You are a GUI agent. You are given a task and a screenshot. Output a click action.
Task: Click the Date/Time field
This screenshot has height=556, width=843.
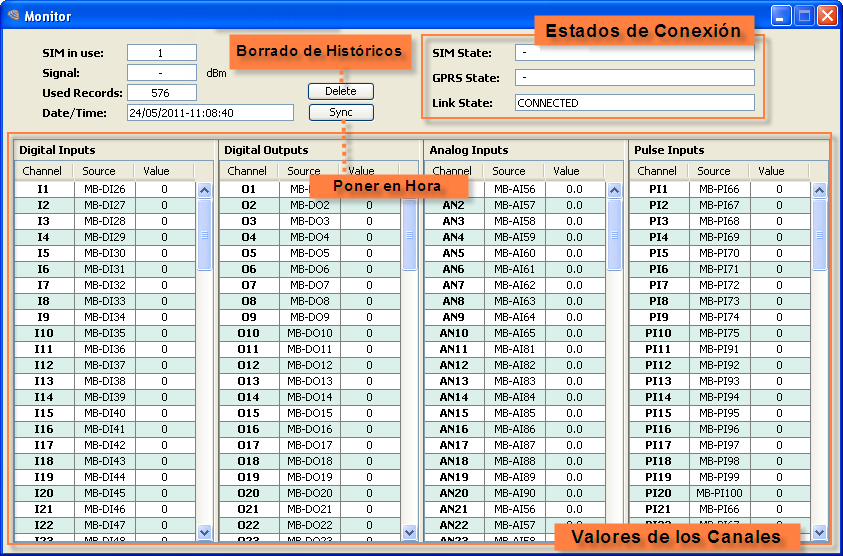point(210,113)
